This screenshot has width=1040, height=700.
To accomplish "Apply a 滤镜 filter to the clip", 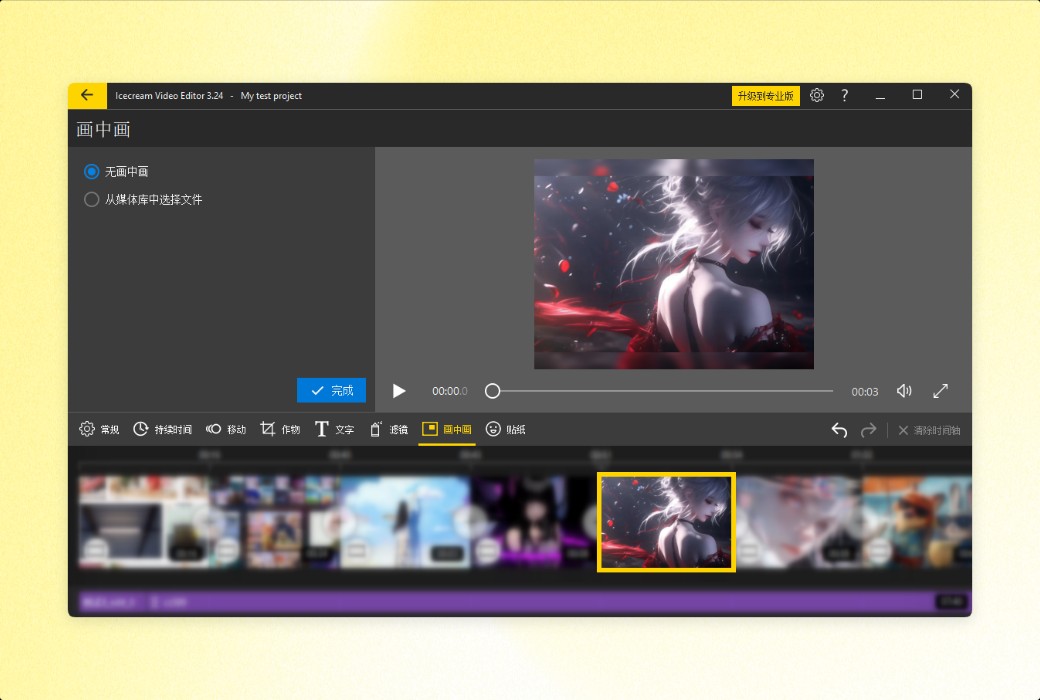I will pyautogui.click(x=389, y=429).
